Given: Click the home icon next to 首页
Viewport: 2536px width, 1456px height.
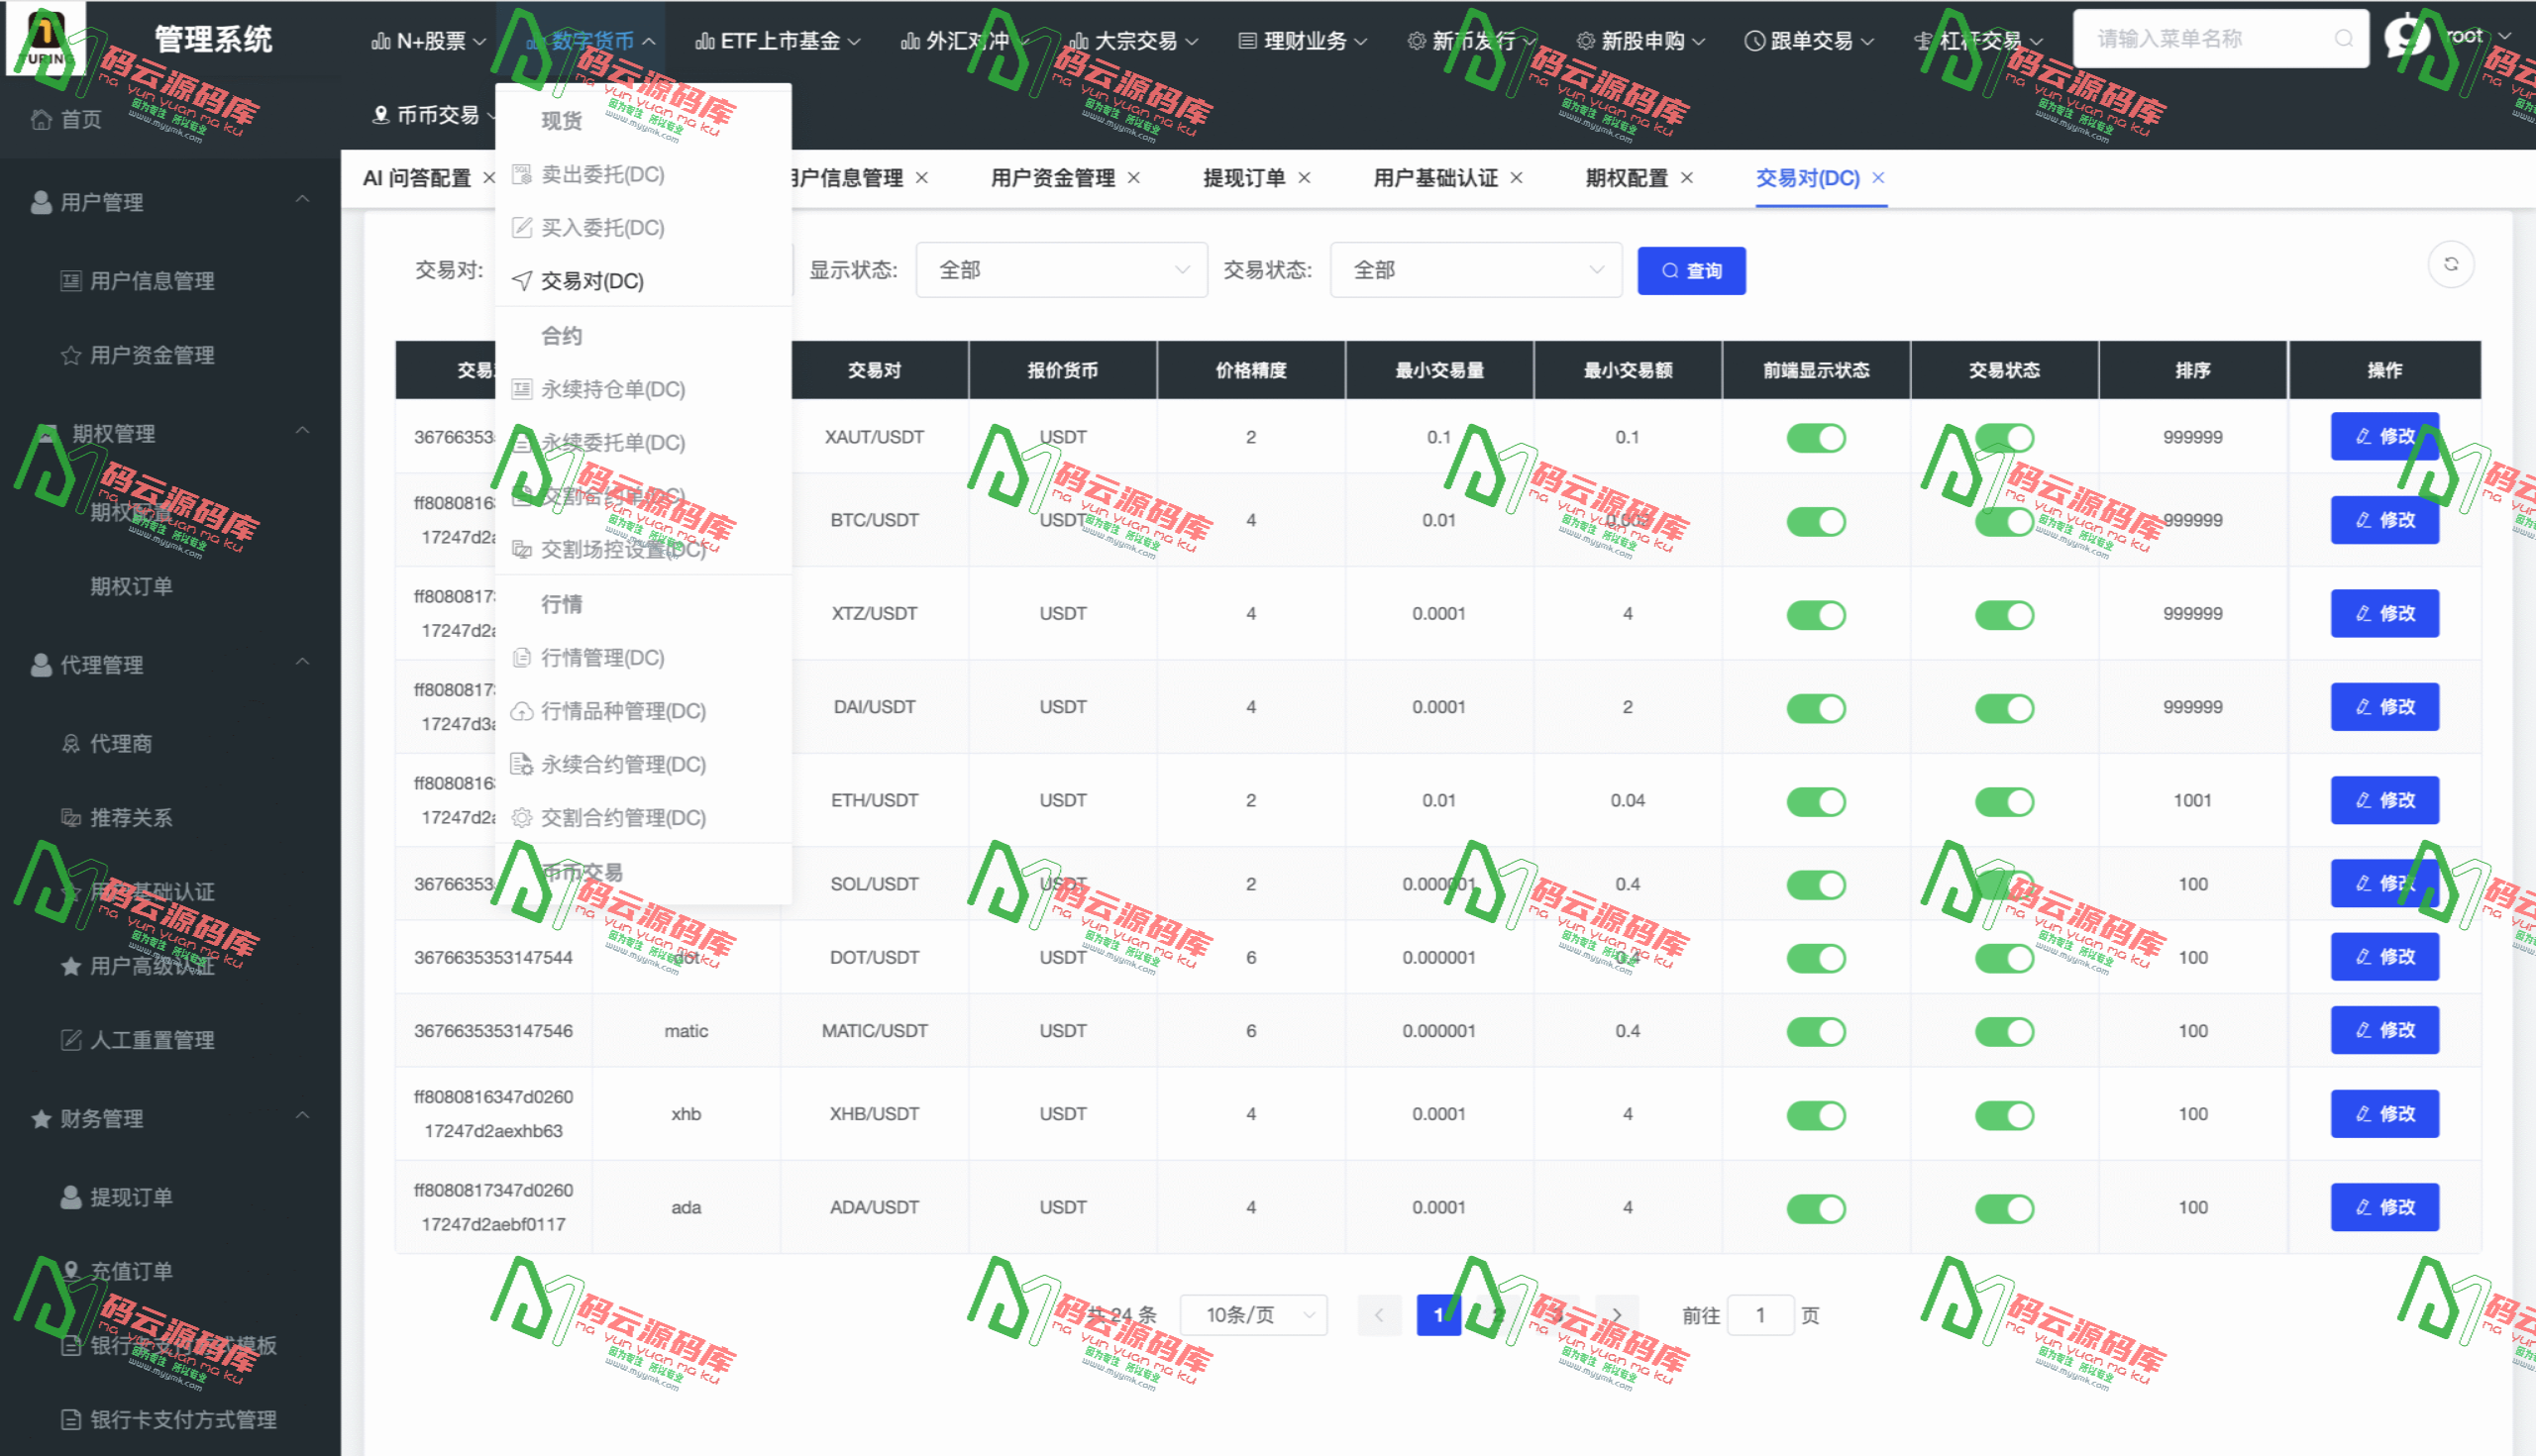Looking at the screenshot, I should point(41,120).
